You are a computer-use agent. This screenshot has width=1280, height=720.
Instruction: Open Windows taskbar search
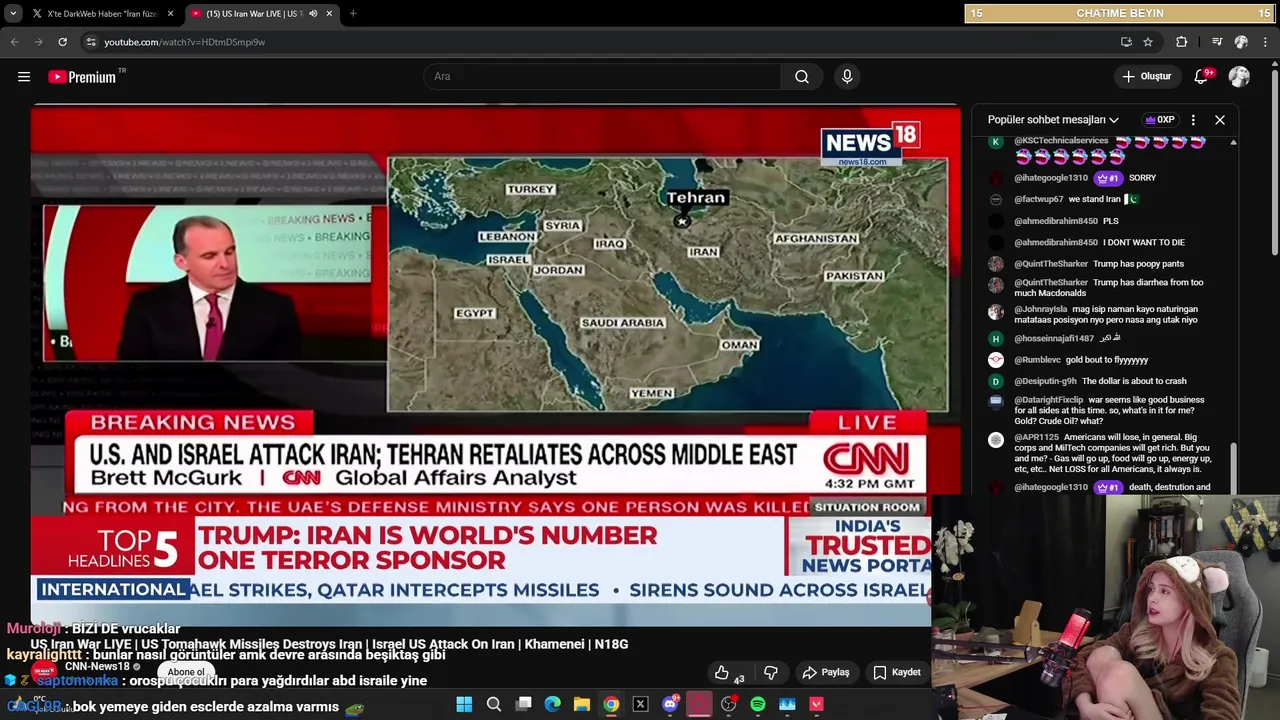[494, 705]
